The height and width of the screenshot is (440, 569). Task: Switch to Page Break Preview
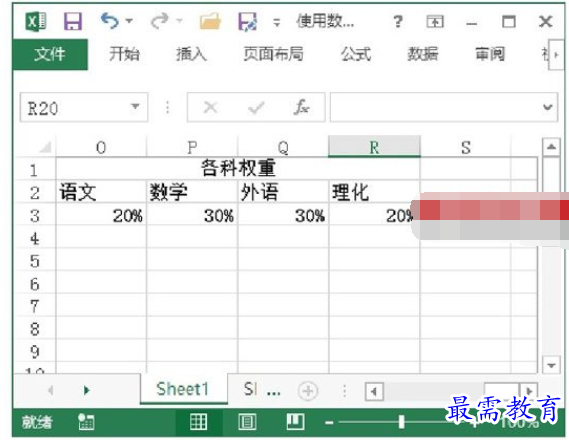(x=295, y=422)
